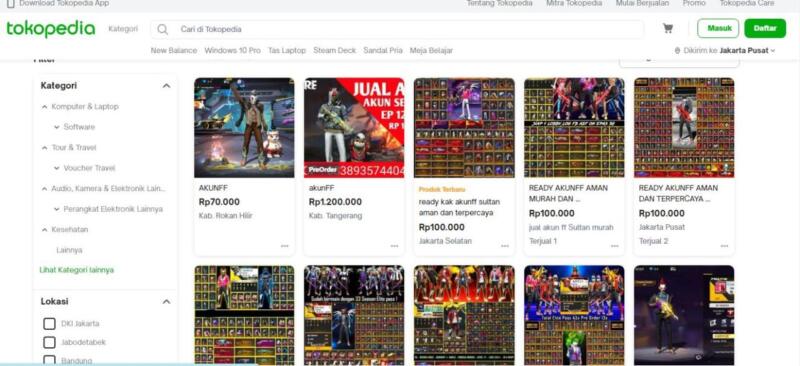Click the phone icon beside Download Tokopedia App

click(x=10, y=3)
